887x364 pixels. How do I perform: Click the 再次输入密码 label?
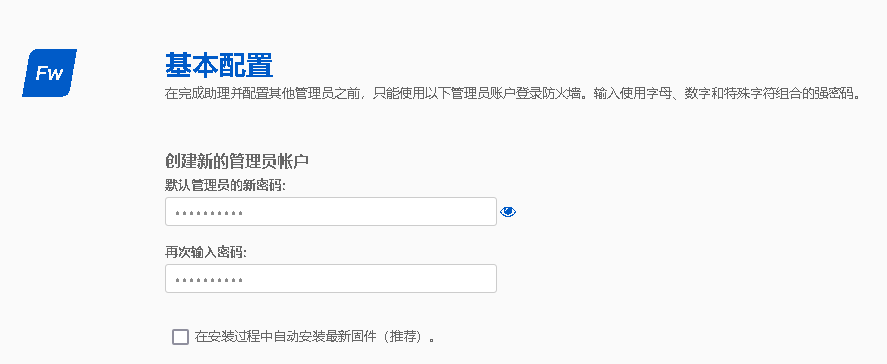pyautogui.click(x=206, y=252)
